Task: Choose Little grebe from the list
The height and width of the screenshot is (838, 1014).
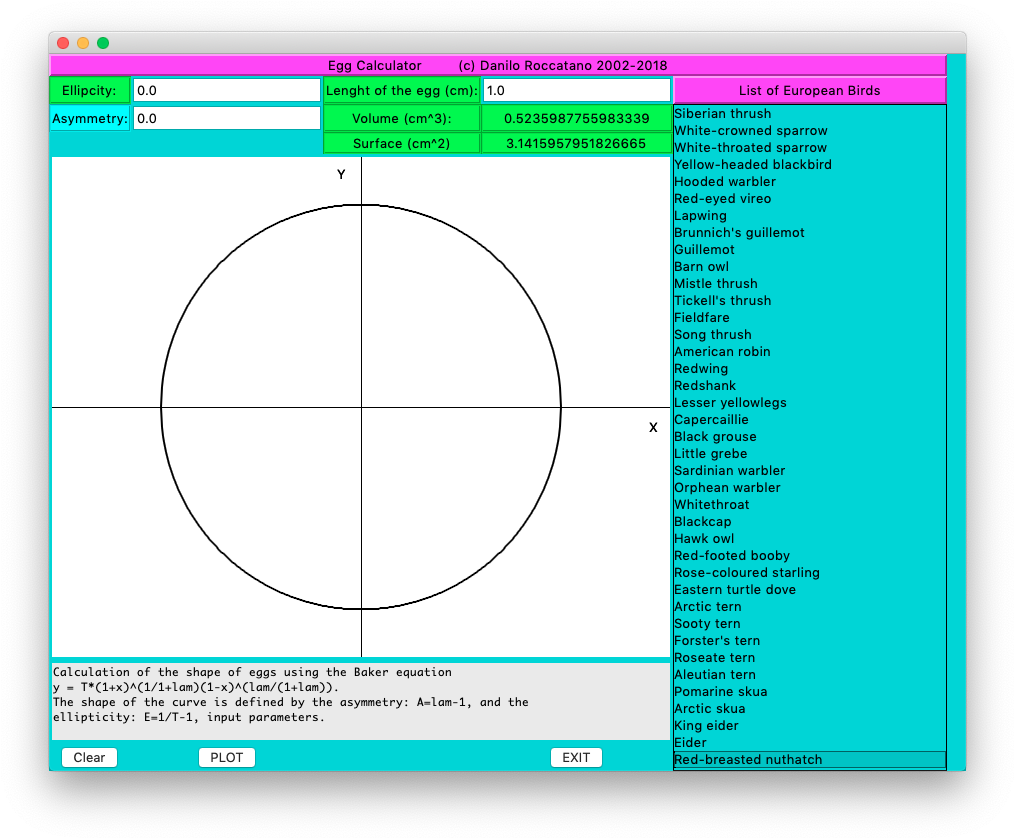Action: click(x=710, y=454)
